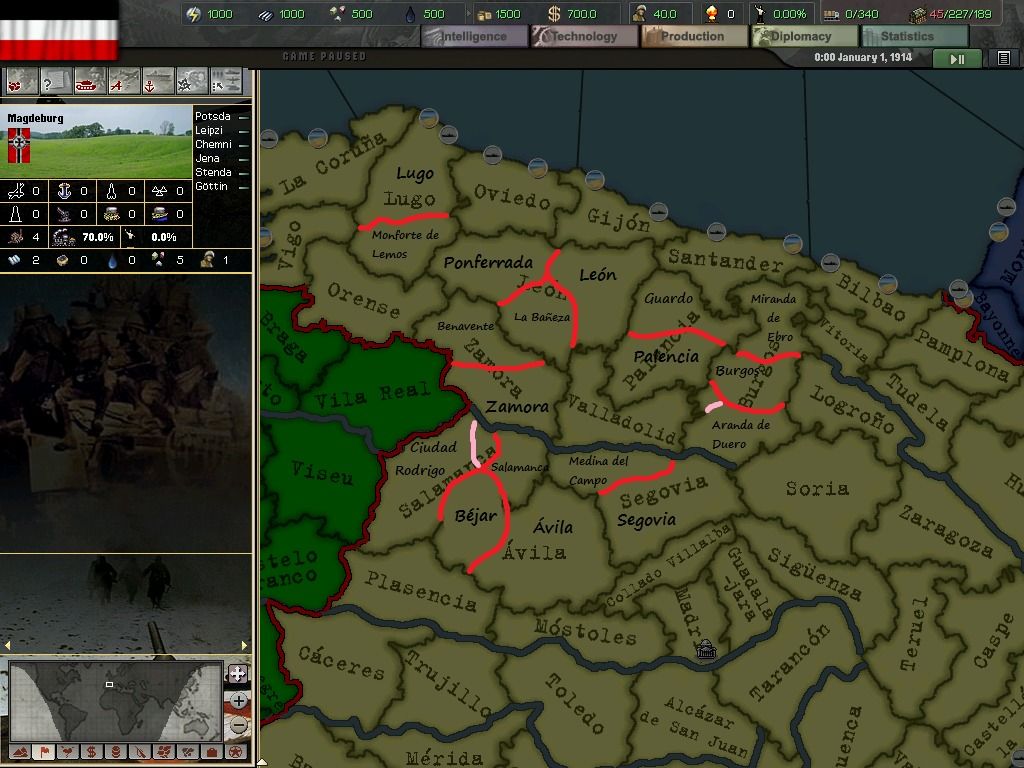The image size is (1024, 768).
Task: Switch to the rifle partisan map mode
Action: [x=140, y=752]
